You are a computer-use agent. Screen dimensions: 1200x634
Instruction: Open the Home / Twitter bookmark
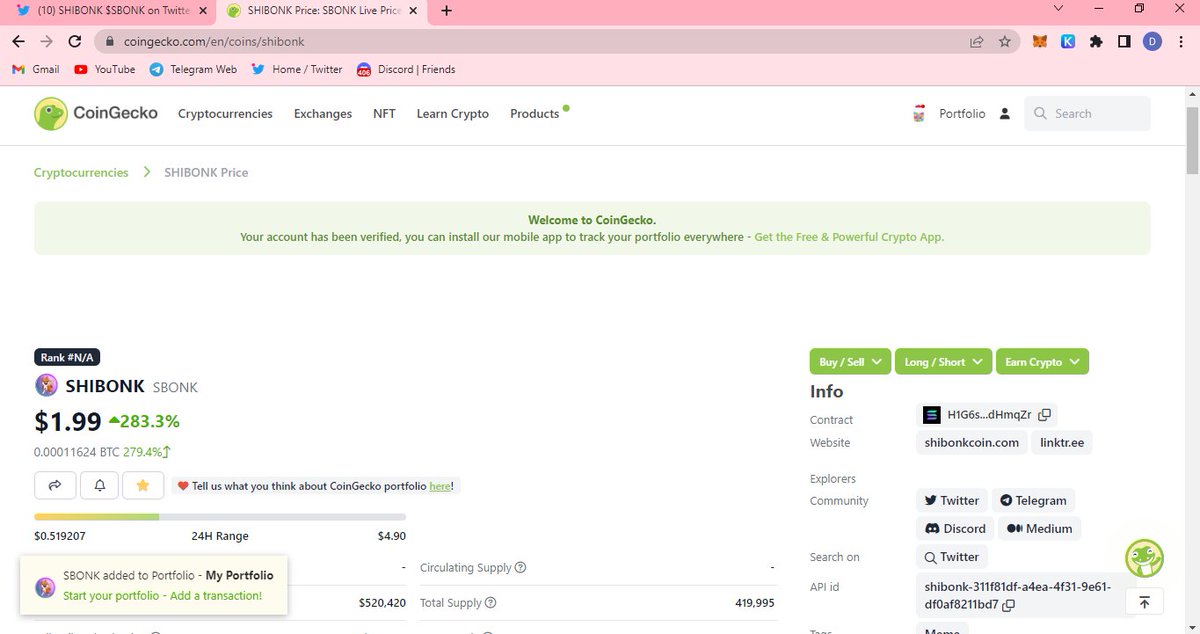coord(297,69)
